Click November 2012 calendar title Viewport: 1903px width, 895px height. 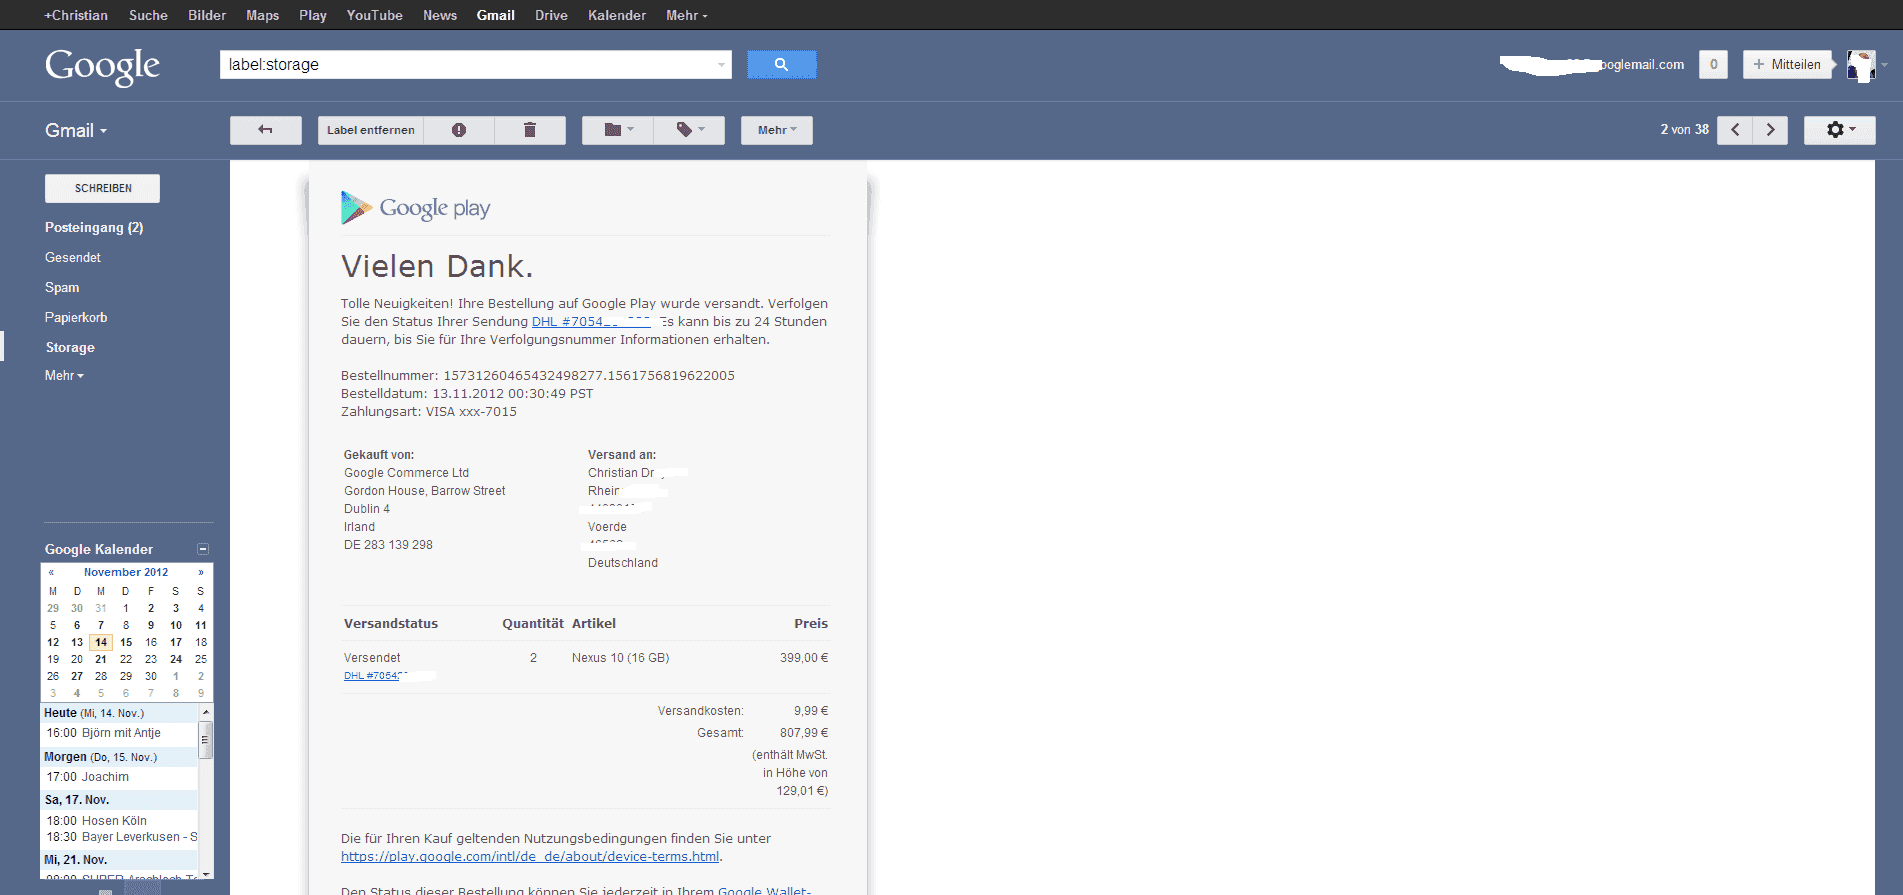coord(126,572)
